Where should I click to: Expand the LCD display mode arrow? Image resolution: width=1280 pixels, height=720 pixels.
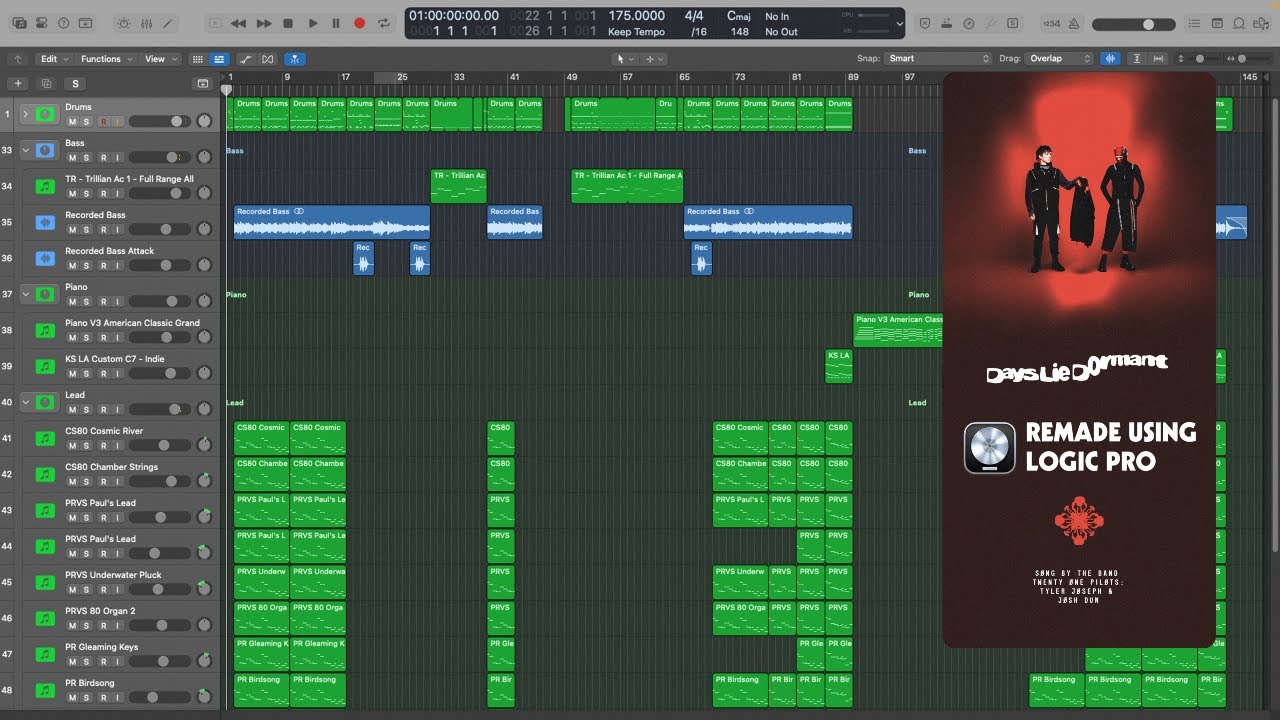point(899,24)
